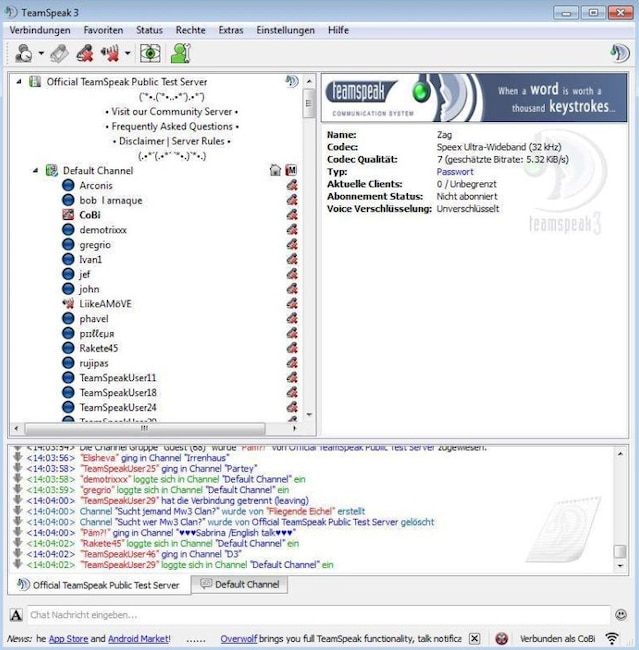Click the smiley emoticon icon beside chat input

click(x=621, y=614)
